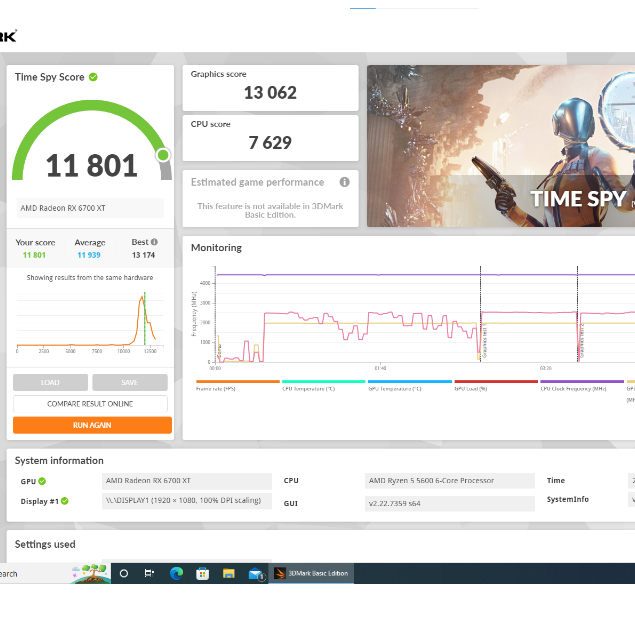Click the green check icon next to GPU

tap(42, 481)
